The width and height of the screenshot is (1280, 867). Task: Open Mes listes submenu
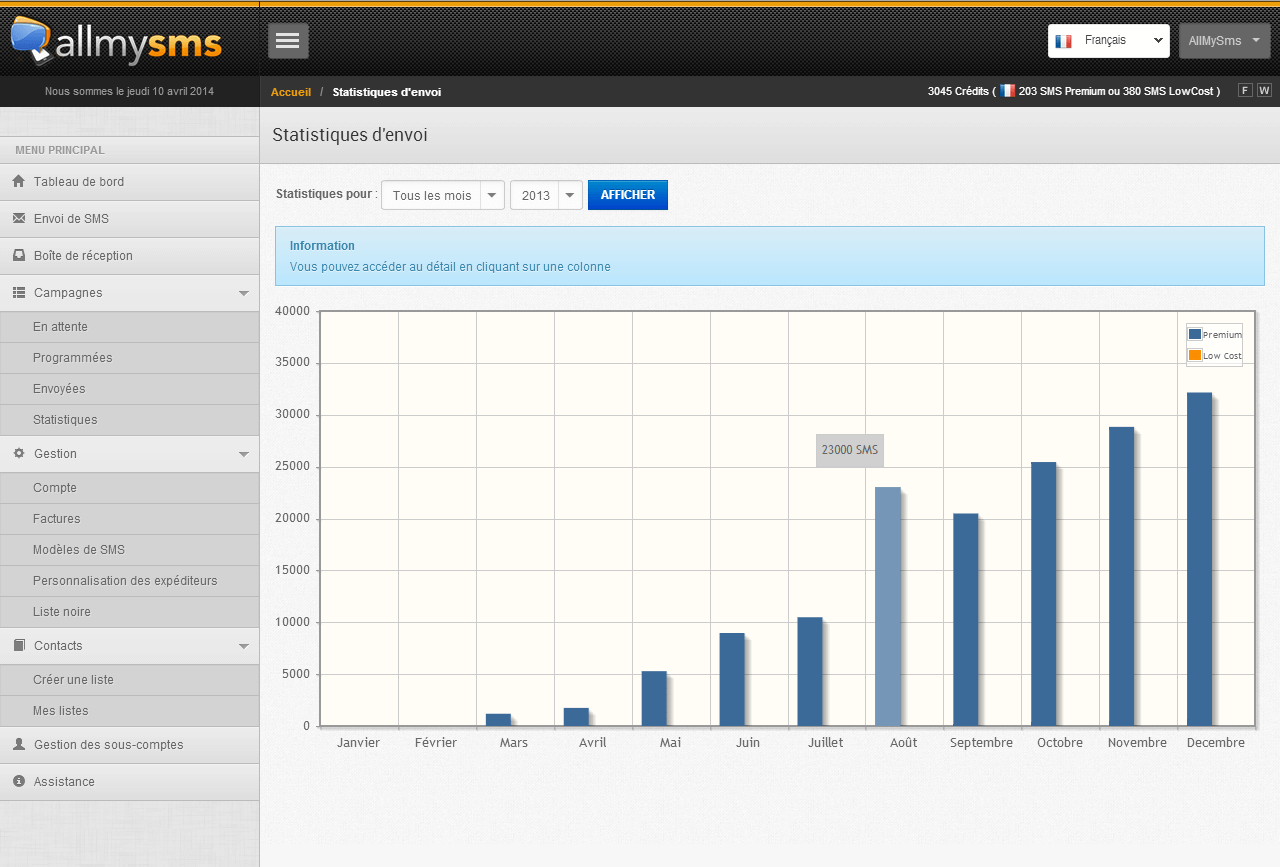click(x=129, y=711)
